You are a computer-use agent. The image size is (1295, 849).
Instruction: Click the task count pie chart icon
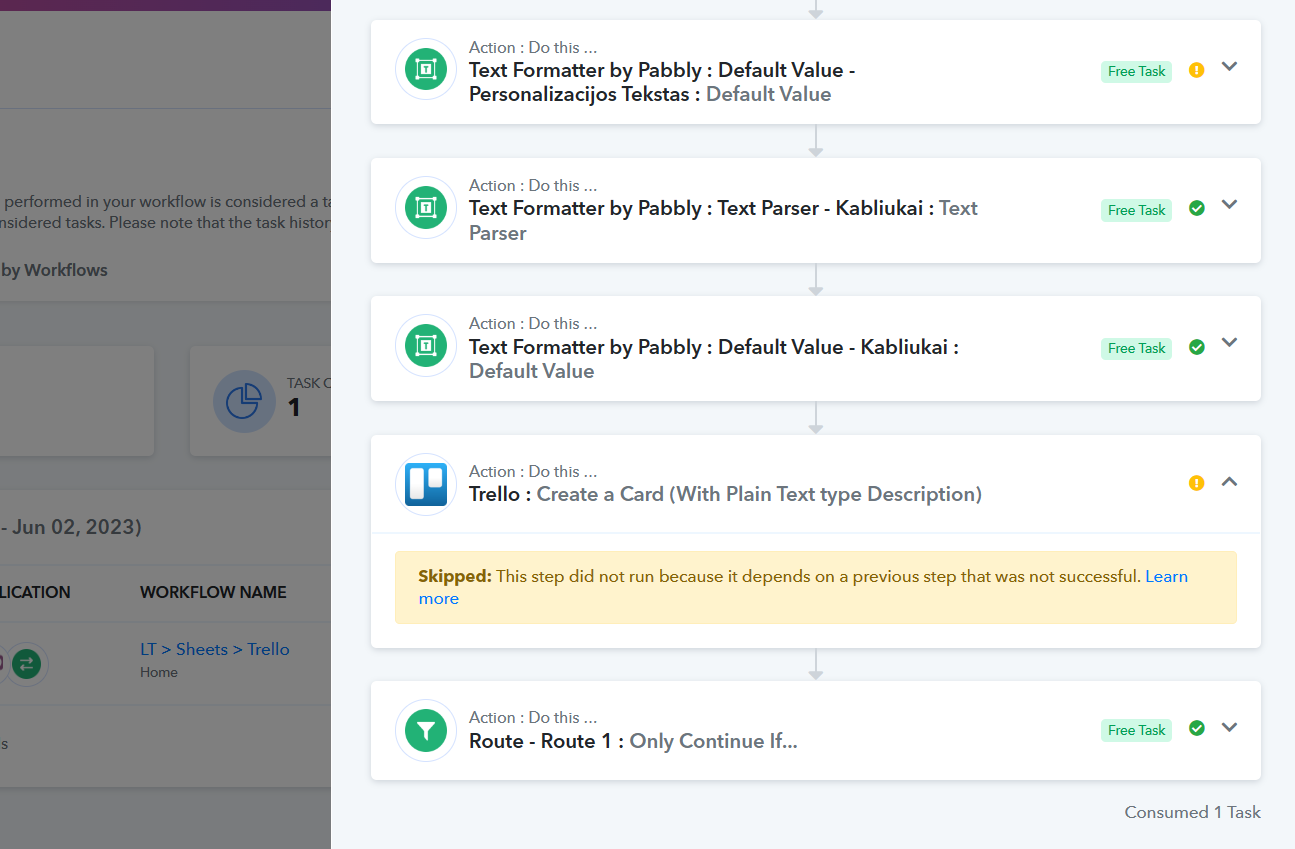(x=244, y=401)
